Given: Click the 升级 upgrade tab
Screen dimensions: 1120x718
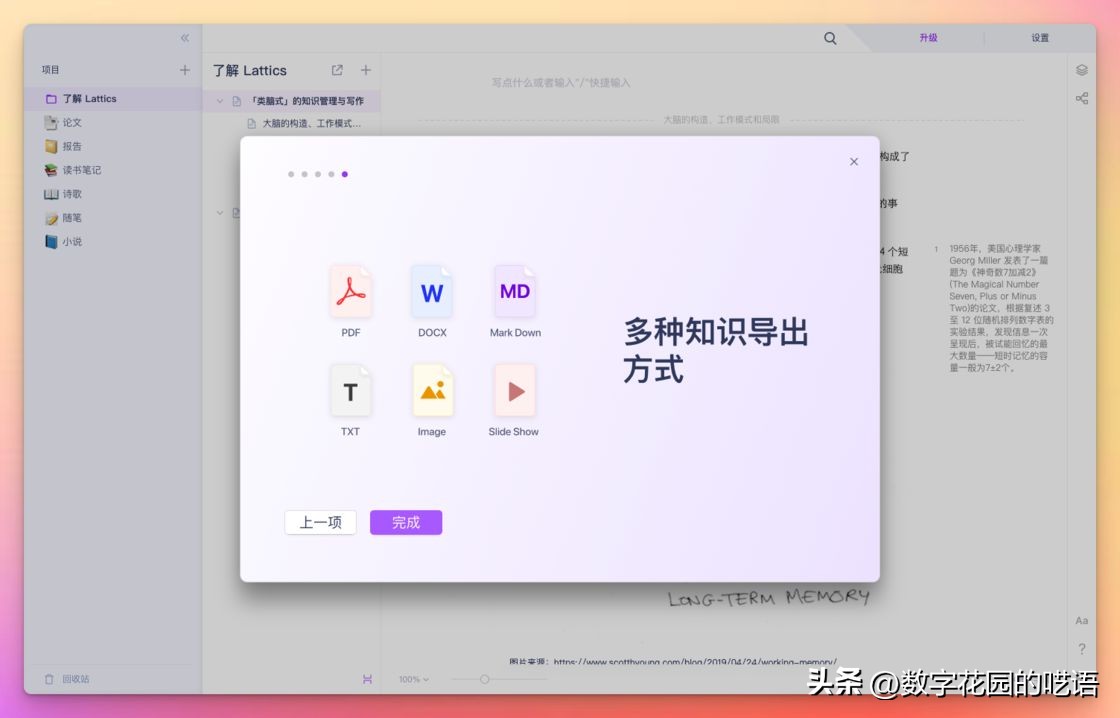Looking at the screenshot, I should [928, 38].
